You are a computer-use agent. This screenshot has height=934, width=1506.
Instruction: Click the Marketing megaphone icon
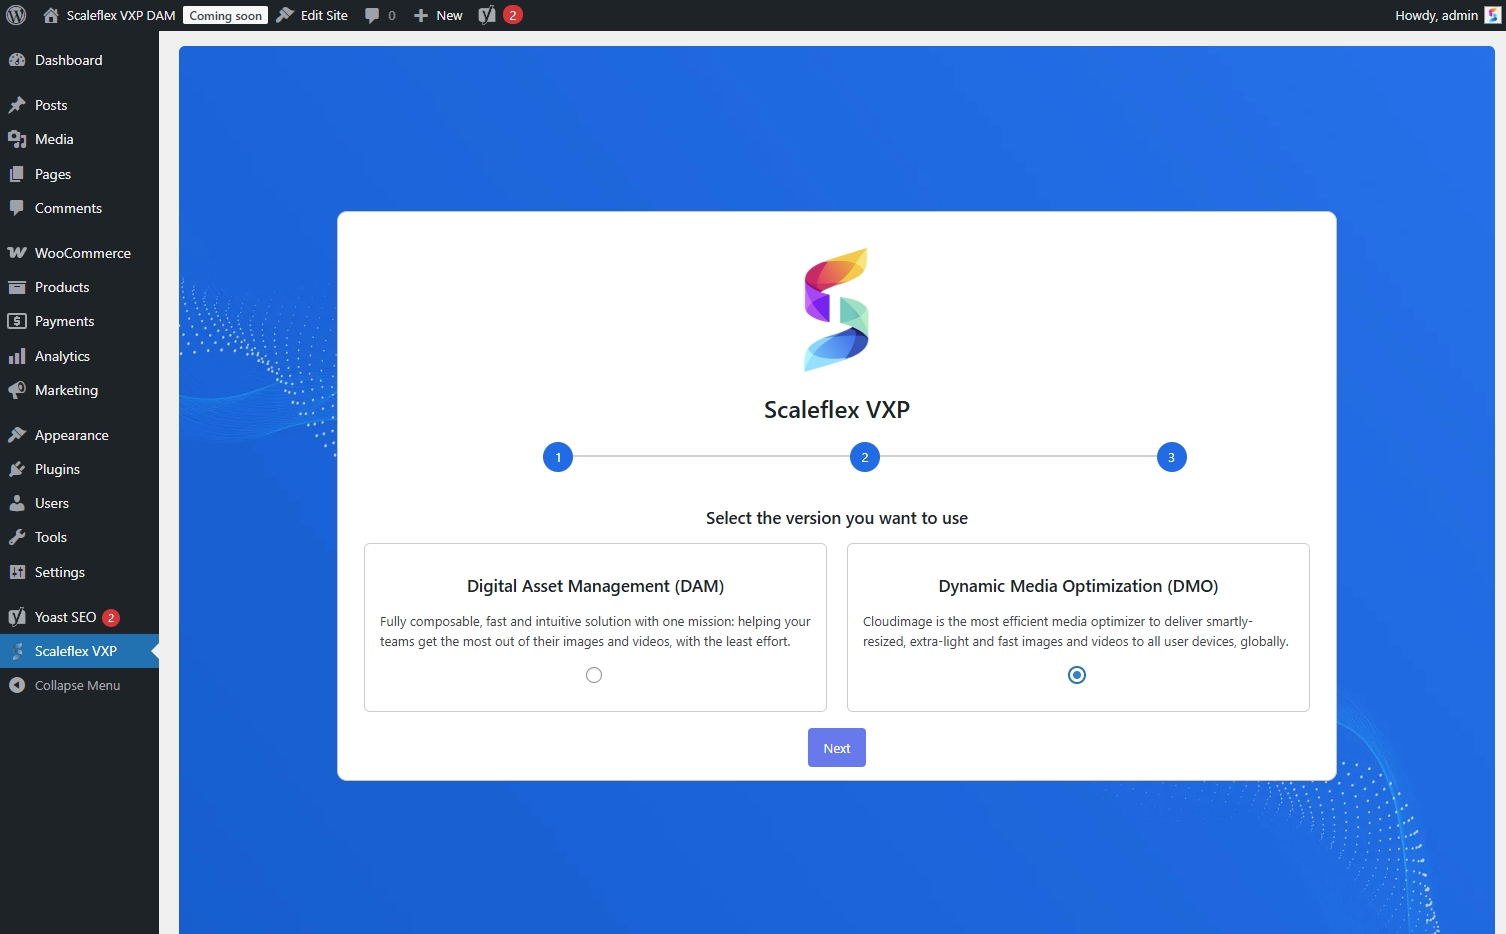[17, 390]
